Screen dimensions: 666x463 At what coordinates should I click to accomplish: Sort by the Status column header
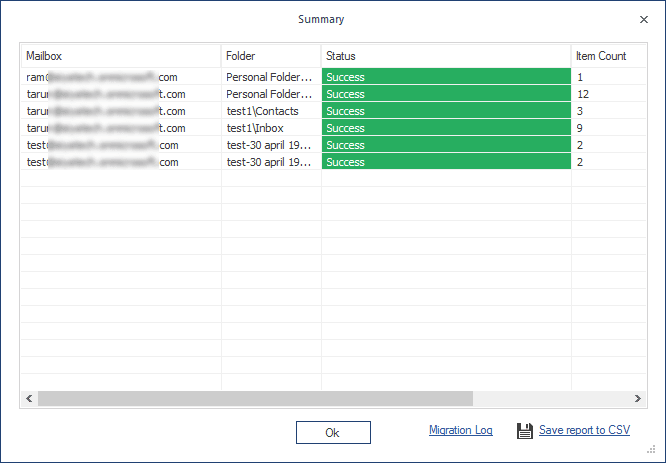click(446, 56)
